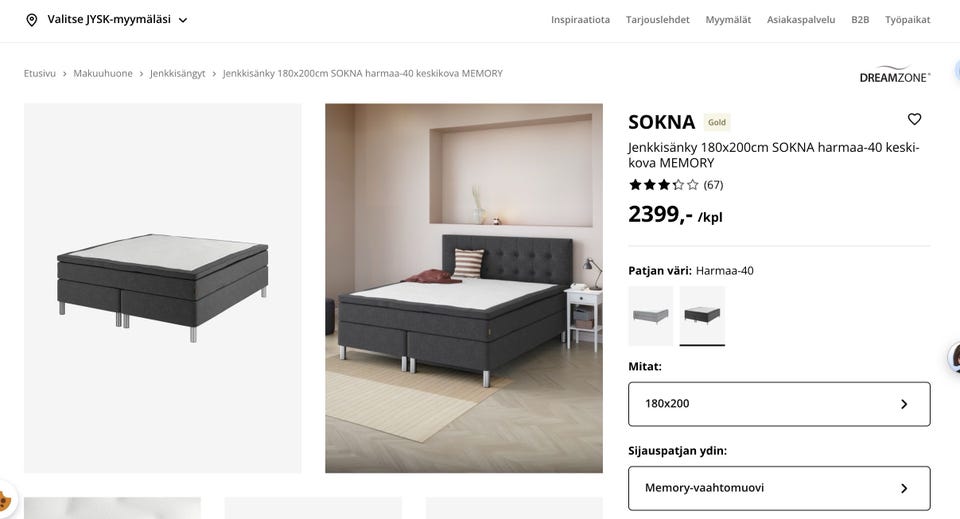Open Memory-vaahtomuovi core selector
Image resolution: width=960 pixels, height=519 pixels.
(779, 488)
